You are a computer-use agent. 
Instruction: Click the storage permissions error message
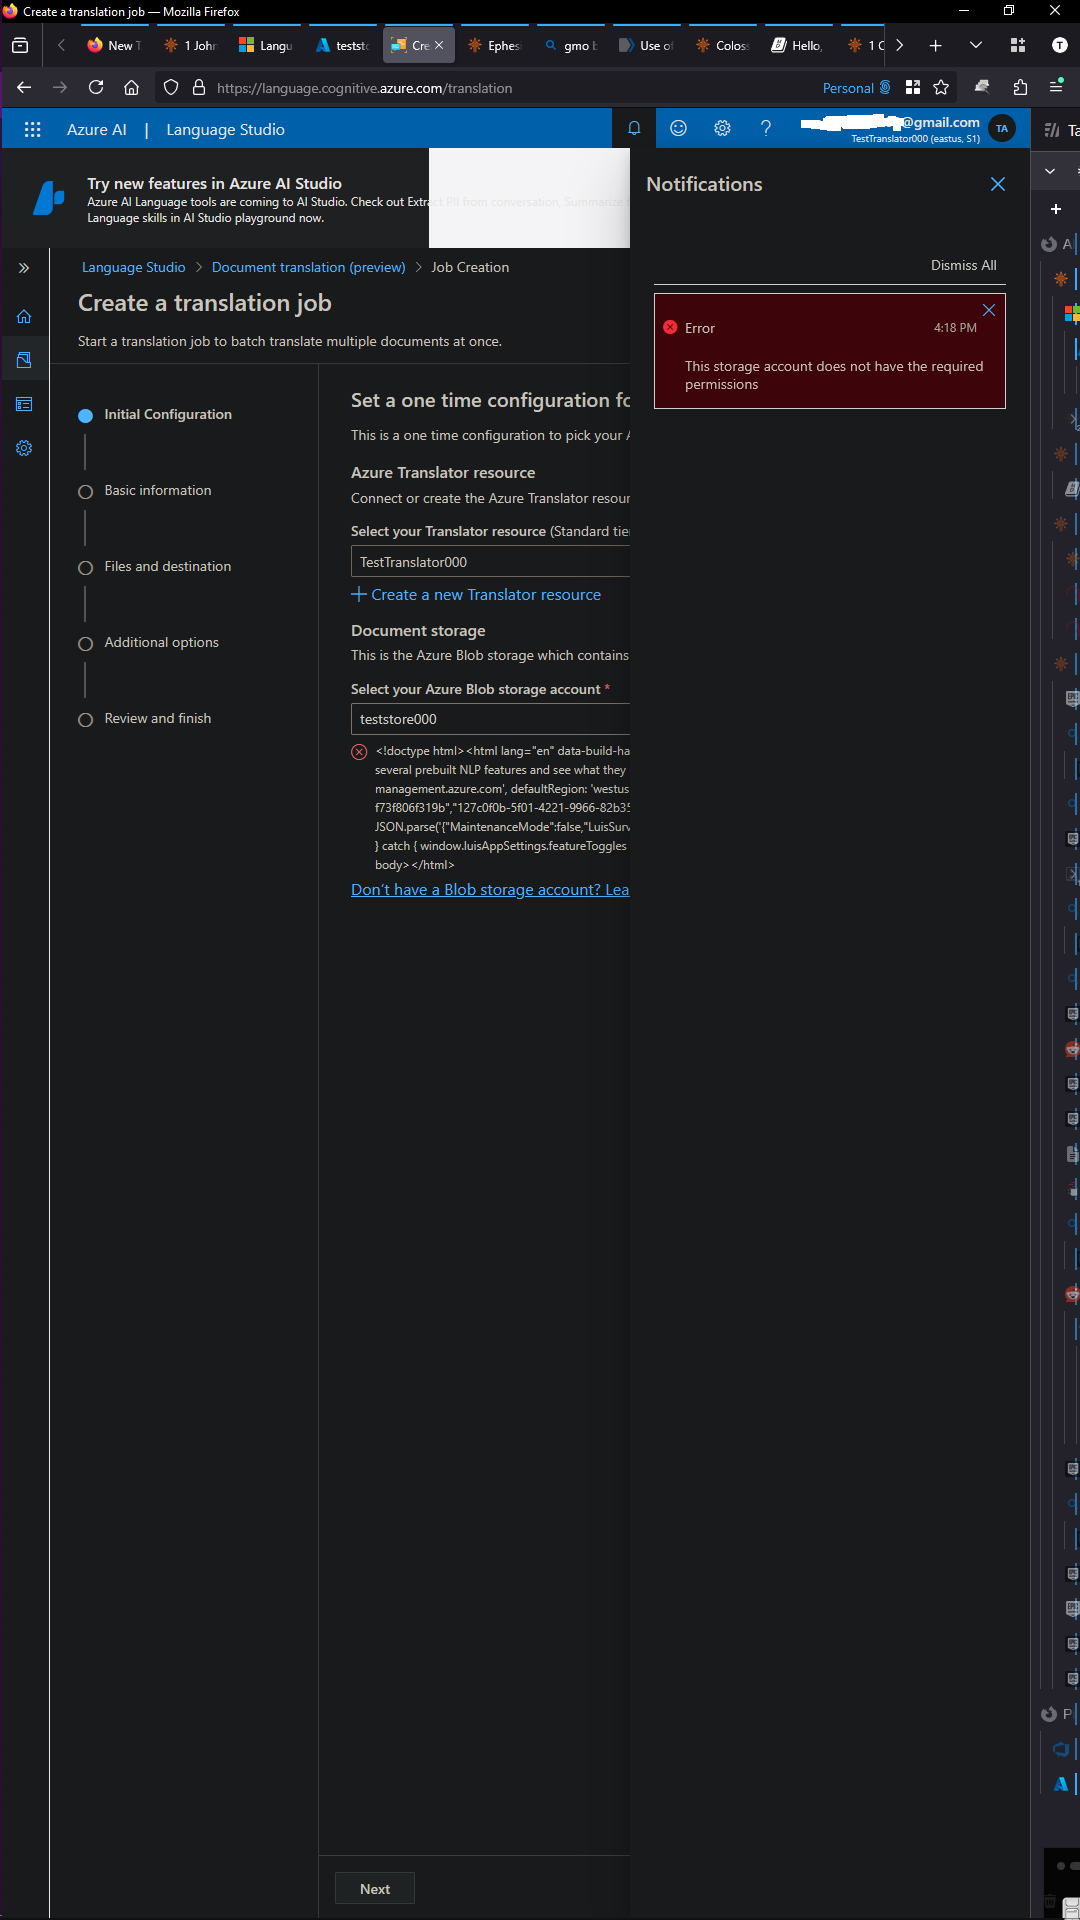coord(834,375)
